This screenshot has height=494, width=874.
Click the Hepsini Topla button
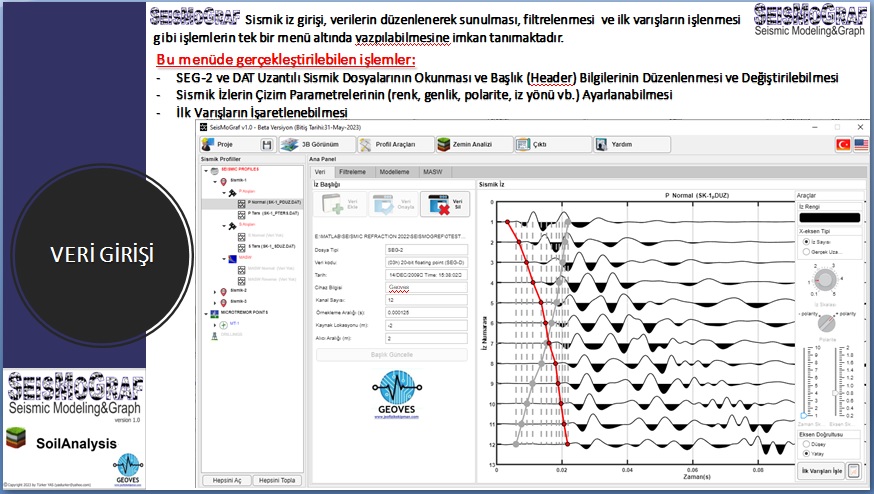click(277, 480)
